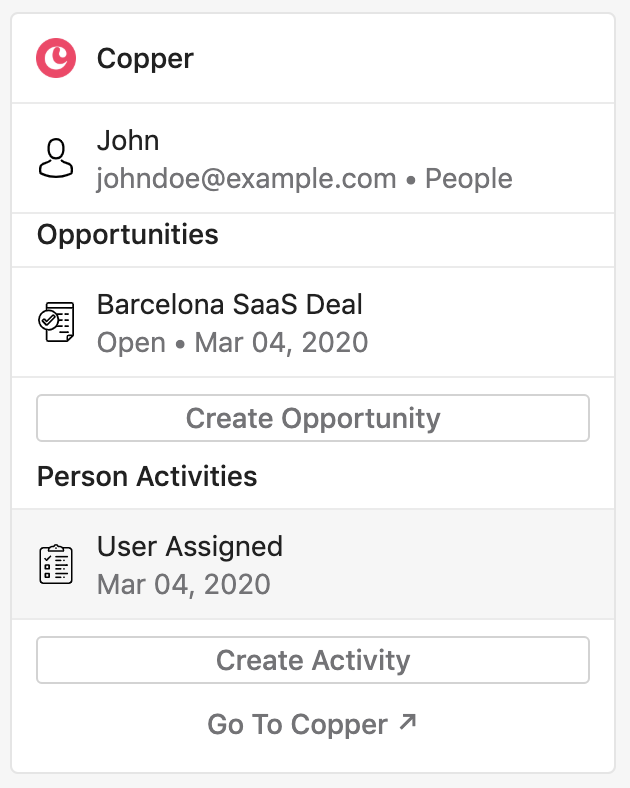Click the external arrow icon after Go To Copper
The image size is (630, 788).
[x=408, y=722]
